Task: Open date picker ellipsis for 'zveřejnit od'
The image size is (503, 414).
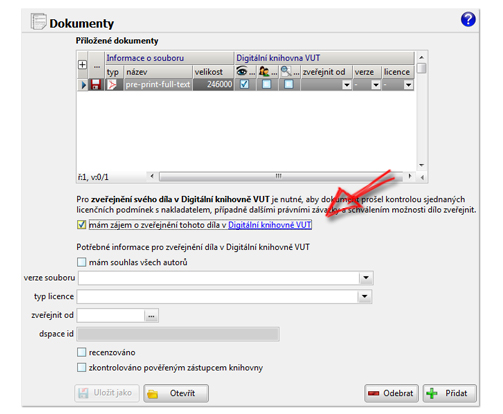Action: [x=151, y=315]
